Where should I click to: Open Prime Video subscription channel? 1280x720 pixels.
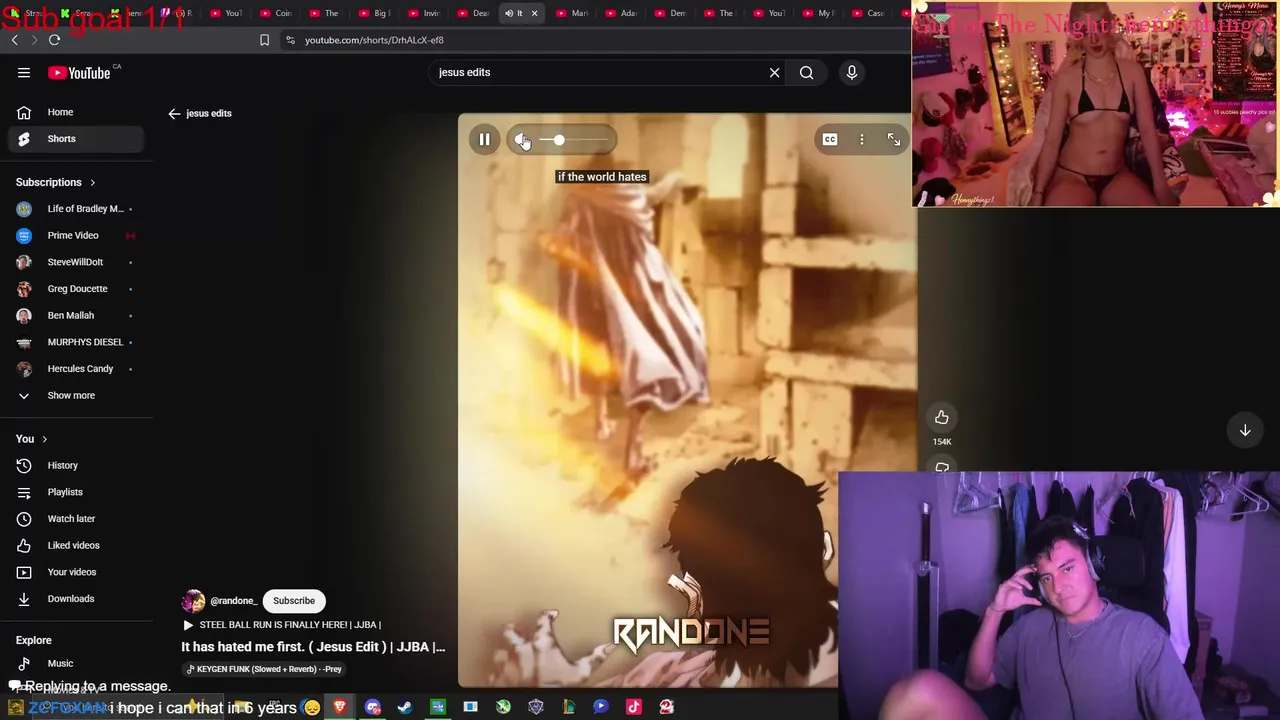(77, 235)
